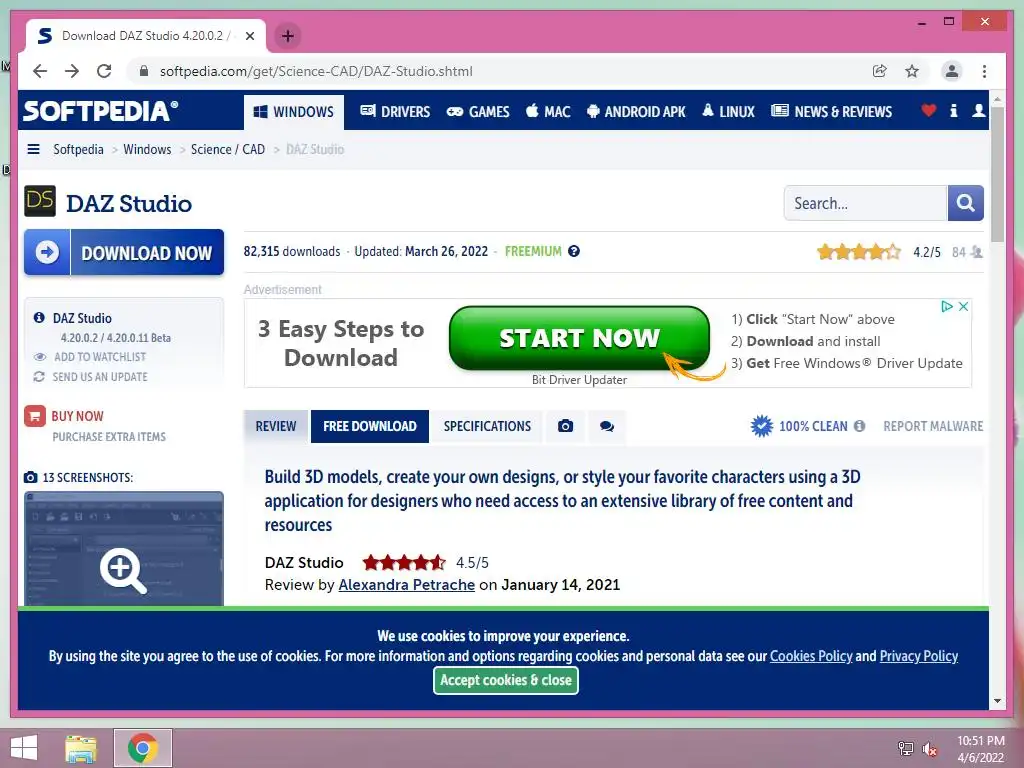Click the user rating stars 4.2/5
The image size is (1024, 768).
click(859, 251)
